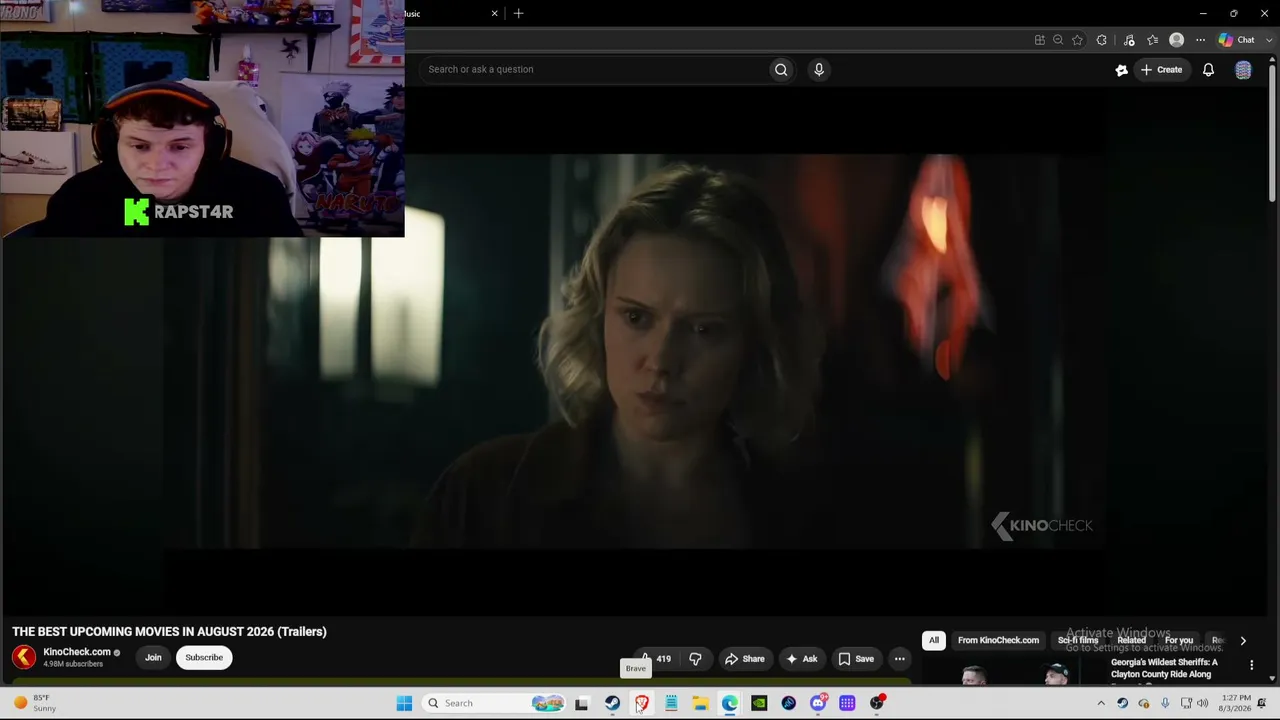Click the sparkle icon beside Create
This screenshot has width=1280, height=720.
point(1121,70)
